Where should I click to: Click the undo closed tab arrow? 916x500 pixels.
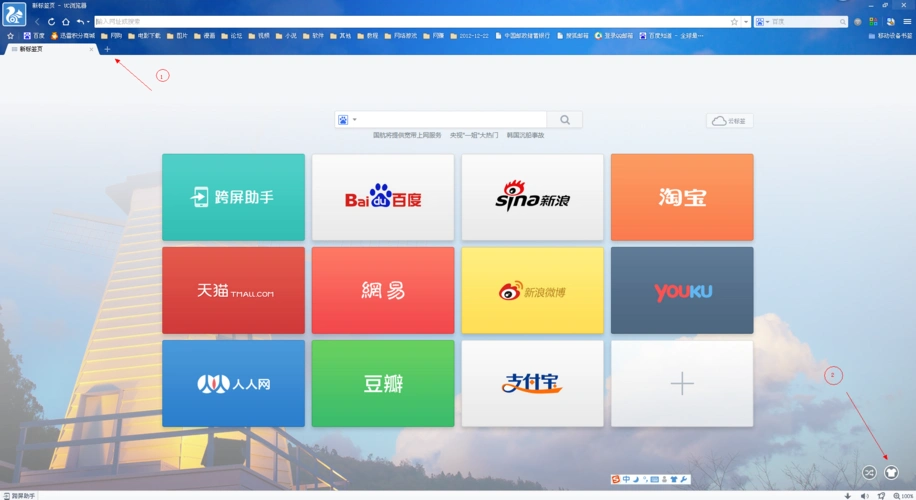pos(80,22)
